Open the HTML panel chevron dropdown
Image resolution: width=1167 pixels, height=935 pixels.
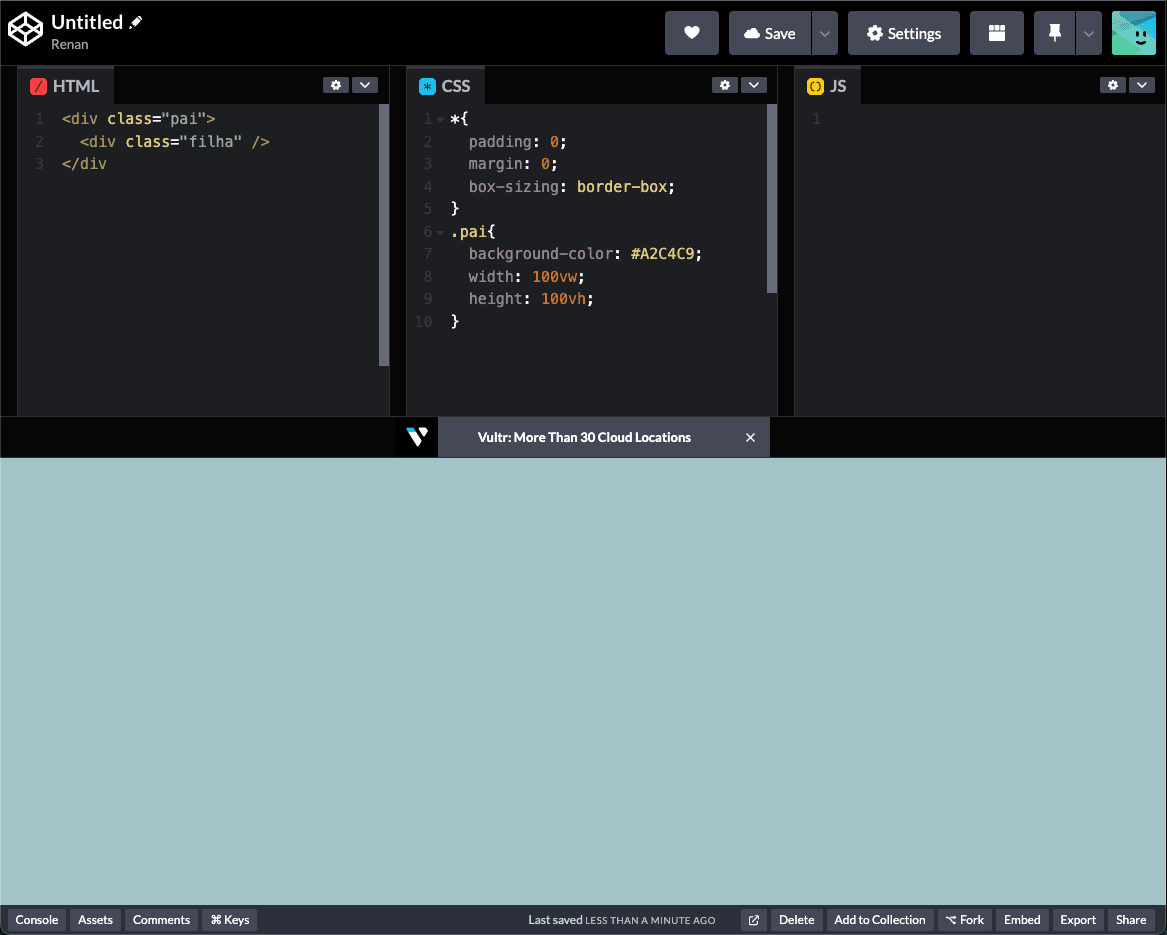pyautogui.click(x=364, y=85)
